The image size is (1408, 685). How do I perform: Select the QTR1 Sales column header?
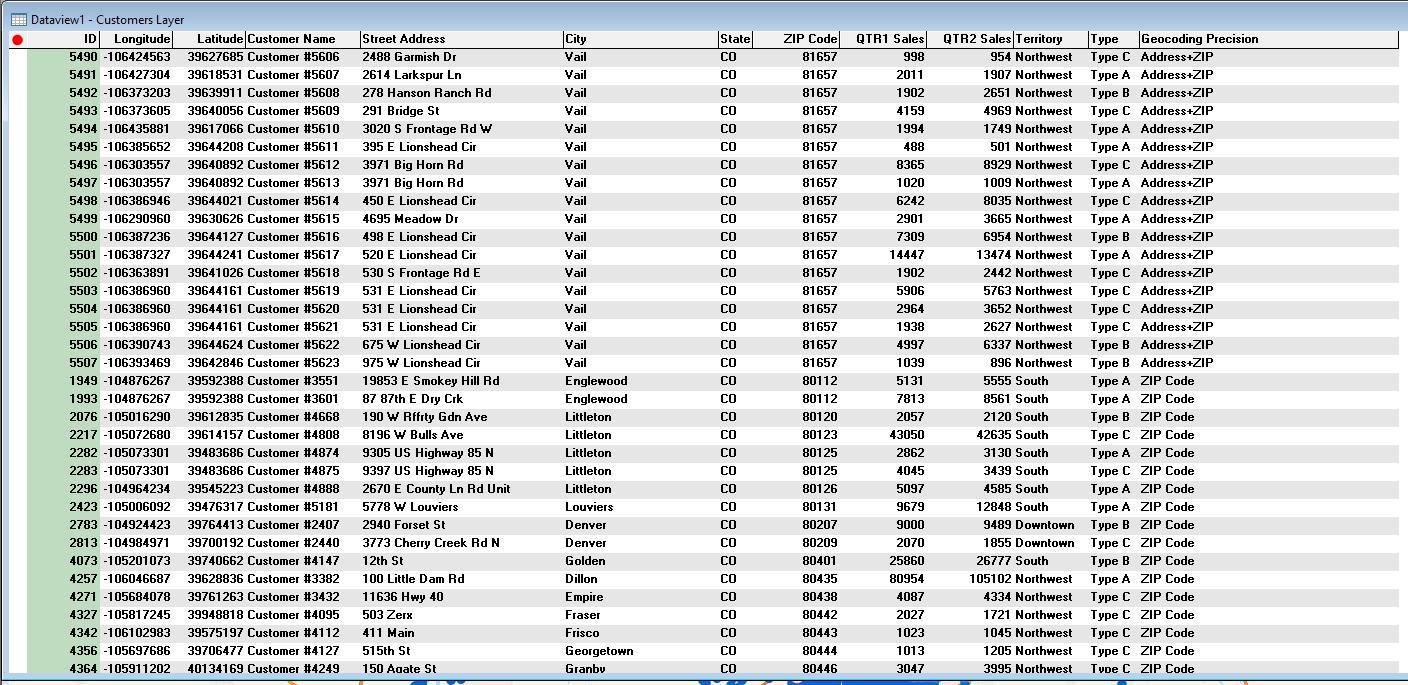tap(884, 39)
